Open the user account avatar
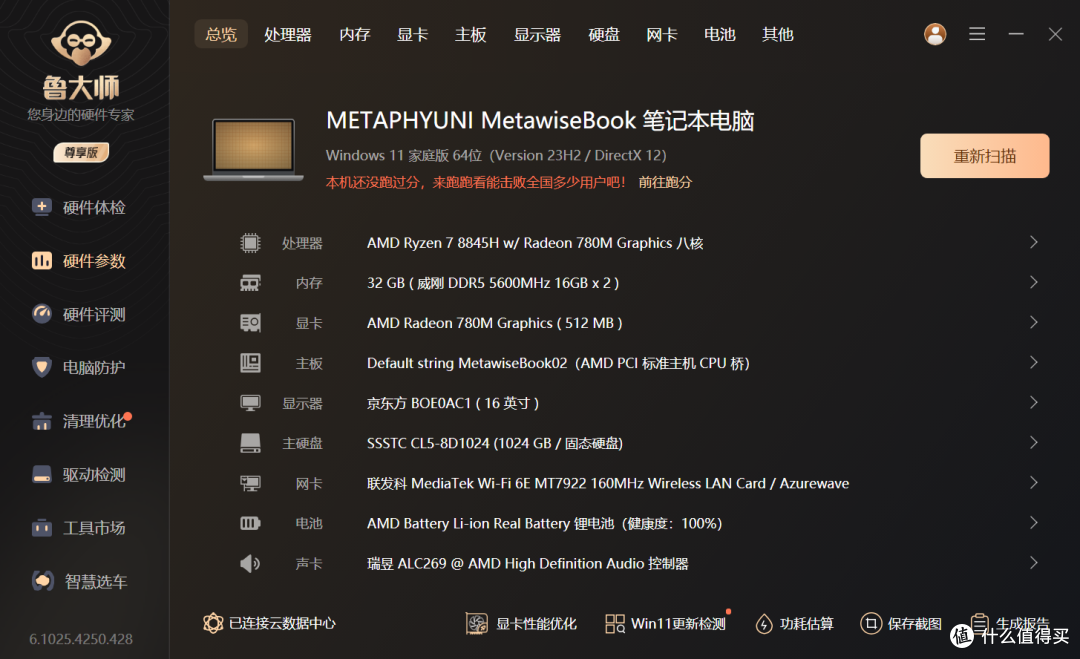Image resolution: width=1080 pixels, height=659 pixels. 935,34
